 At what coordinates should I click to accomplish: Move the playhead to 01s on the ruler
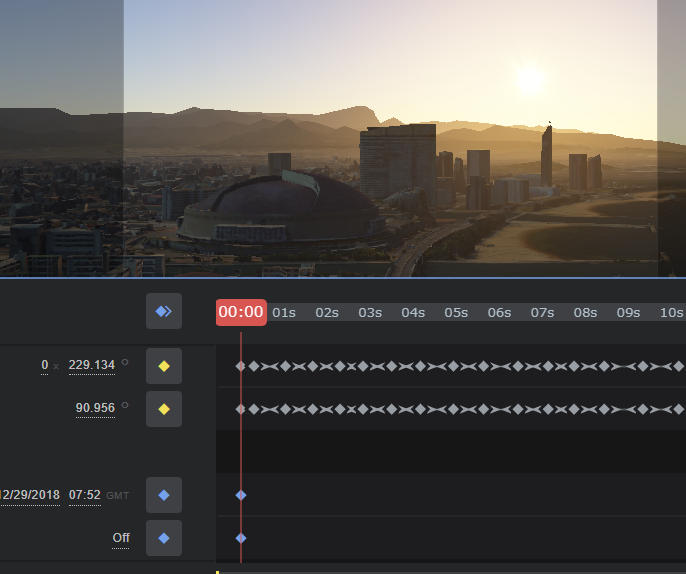click(284, 312)
